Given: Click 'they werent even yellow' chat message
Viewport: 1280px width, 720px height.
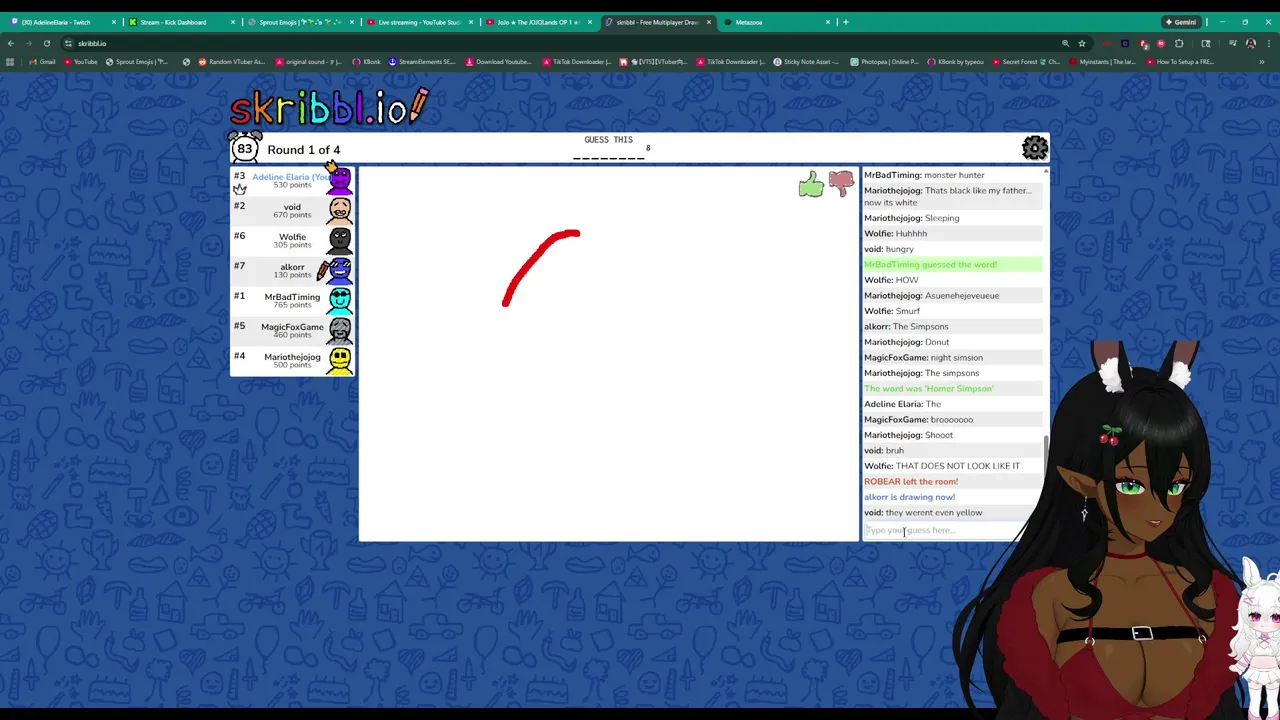Looking at the screenshot, I should tap(934, 512).
